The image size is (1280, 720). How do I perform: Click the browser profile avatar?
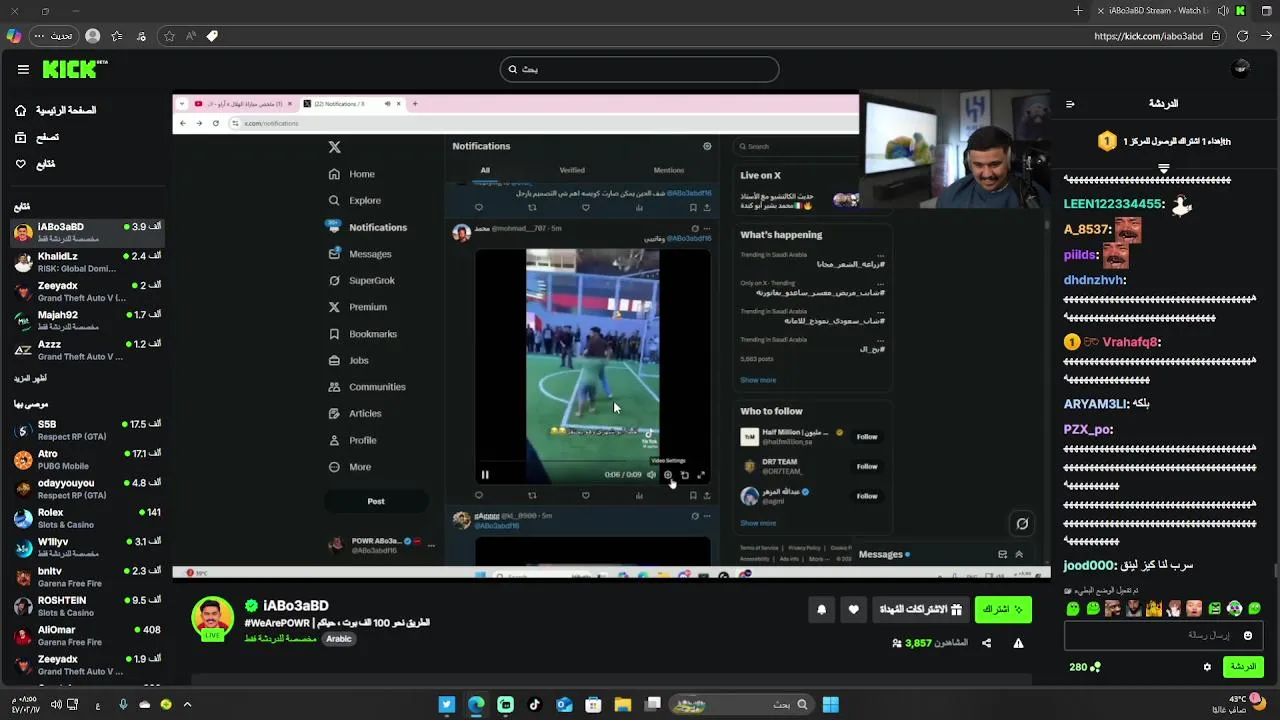[93, 36]
